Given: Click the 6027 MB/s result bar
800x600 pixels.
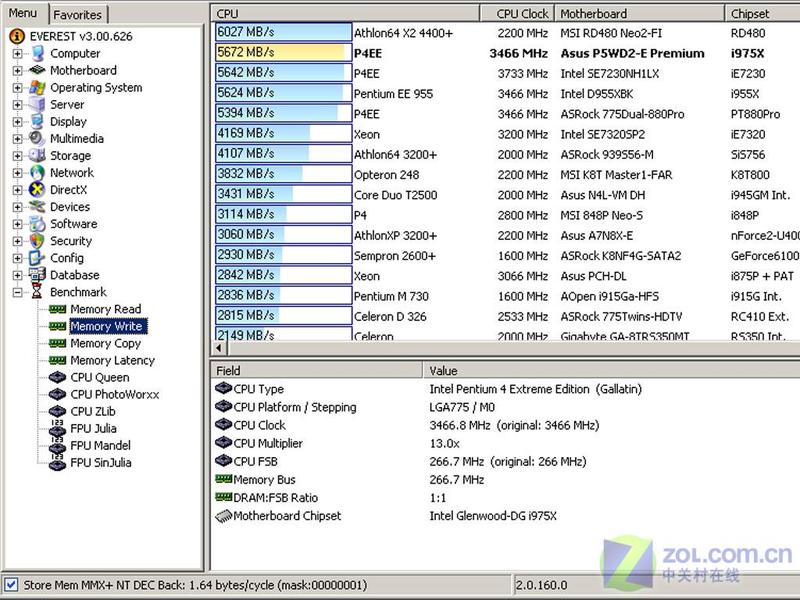Looking at the screenshot, I should click(x=283, y=32).
